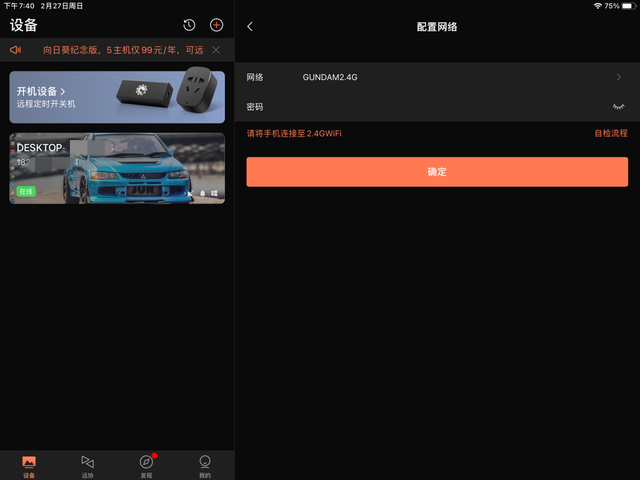Click the Windows icon on DESKTOP card

(x=214, y=193)
